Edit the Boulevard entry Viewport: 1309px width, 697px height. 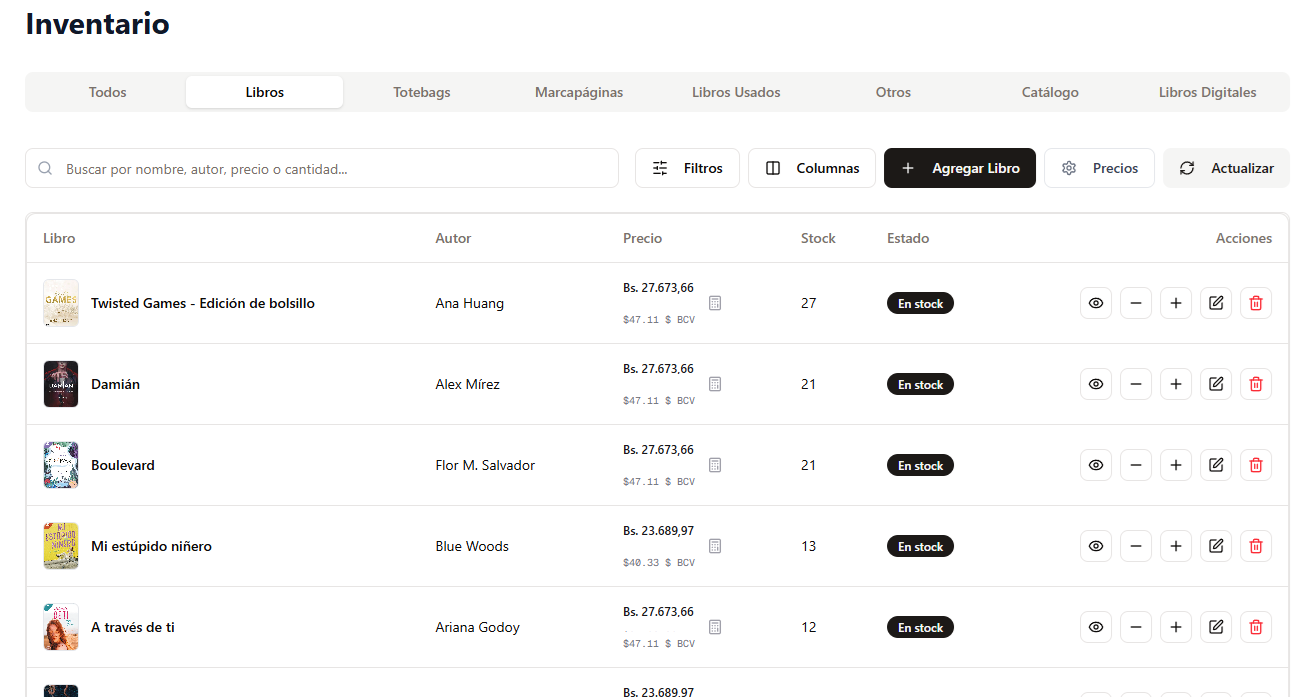1216,465
